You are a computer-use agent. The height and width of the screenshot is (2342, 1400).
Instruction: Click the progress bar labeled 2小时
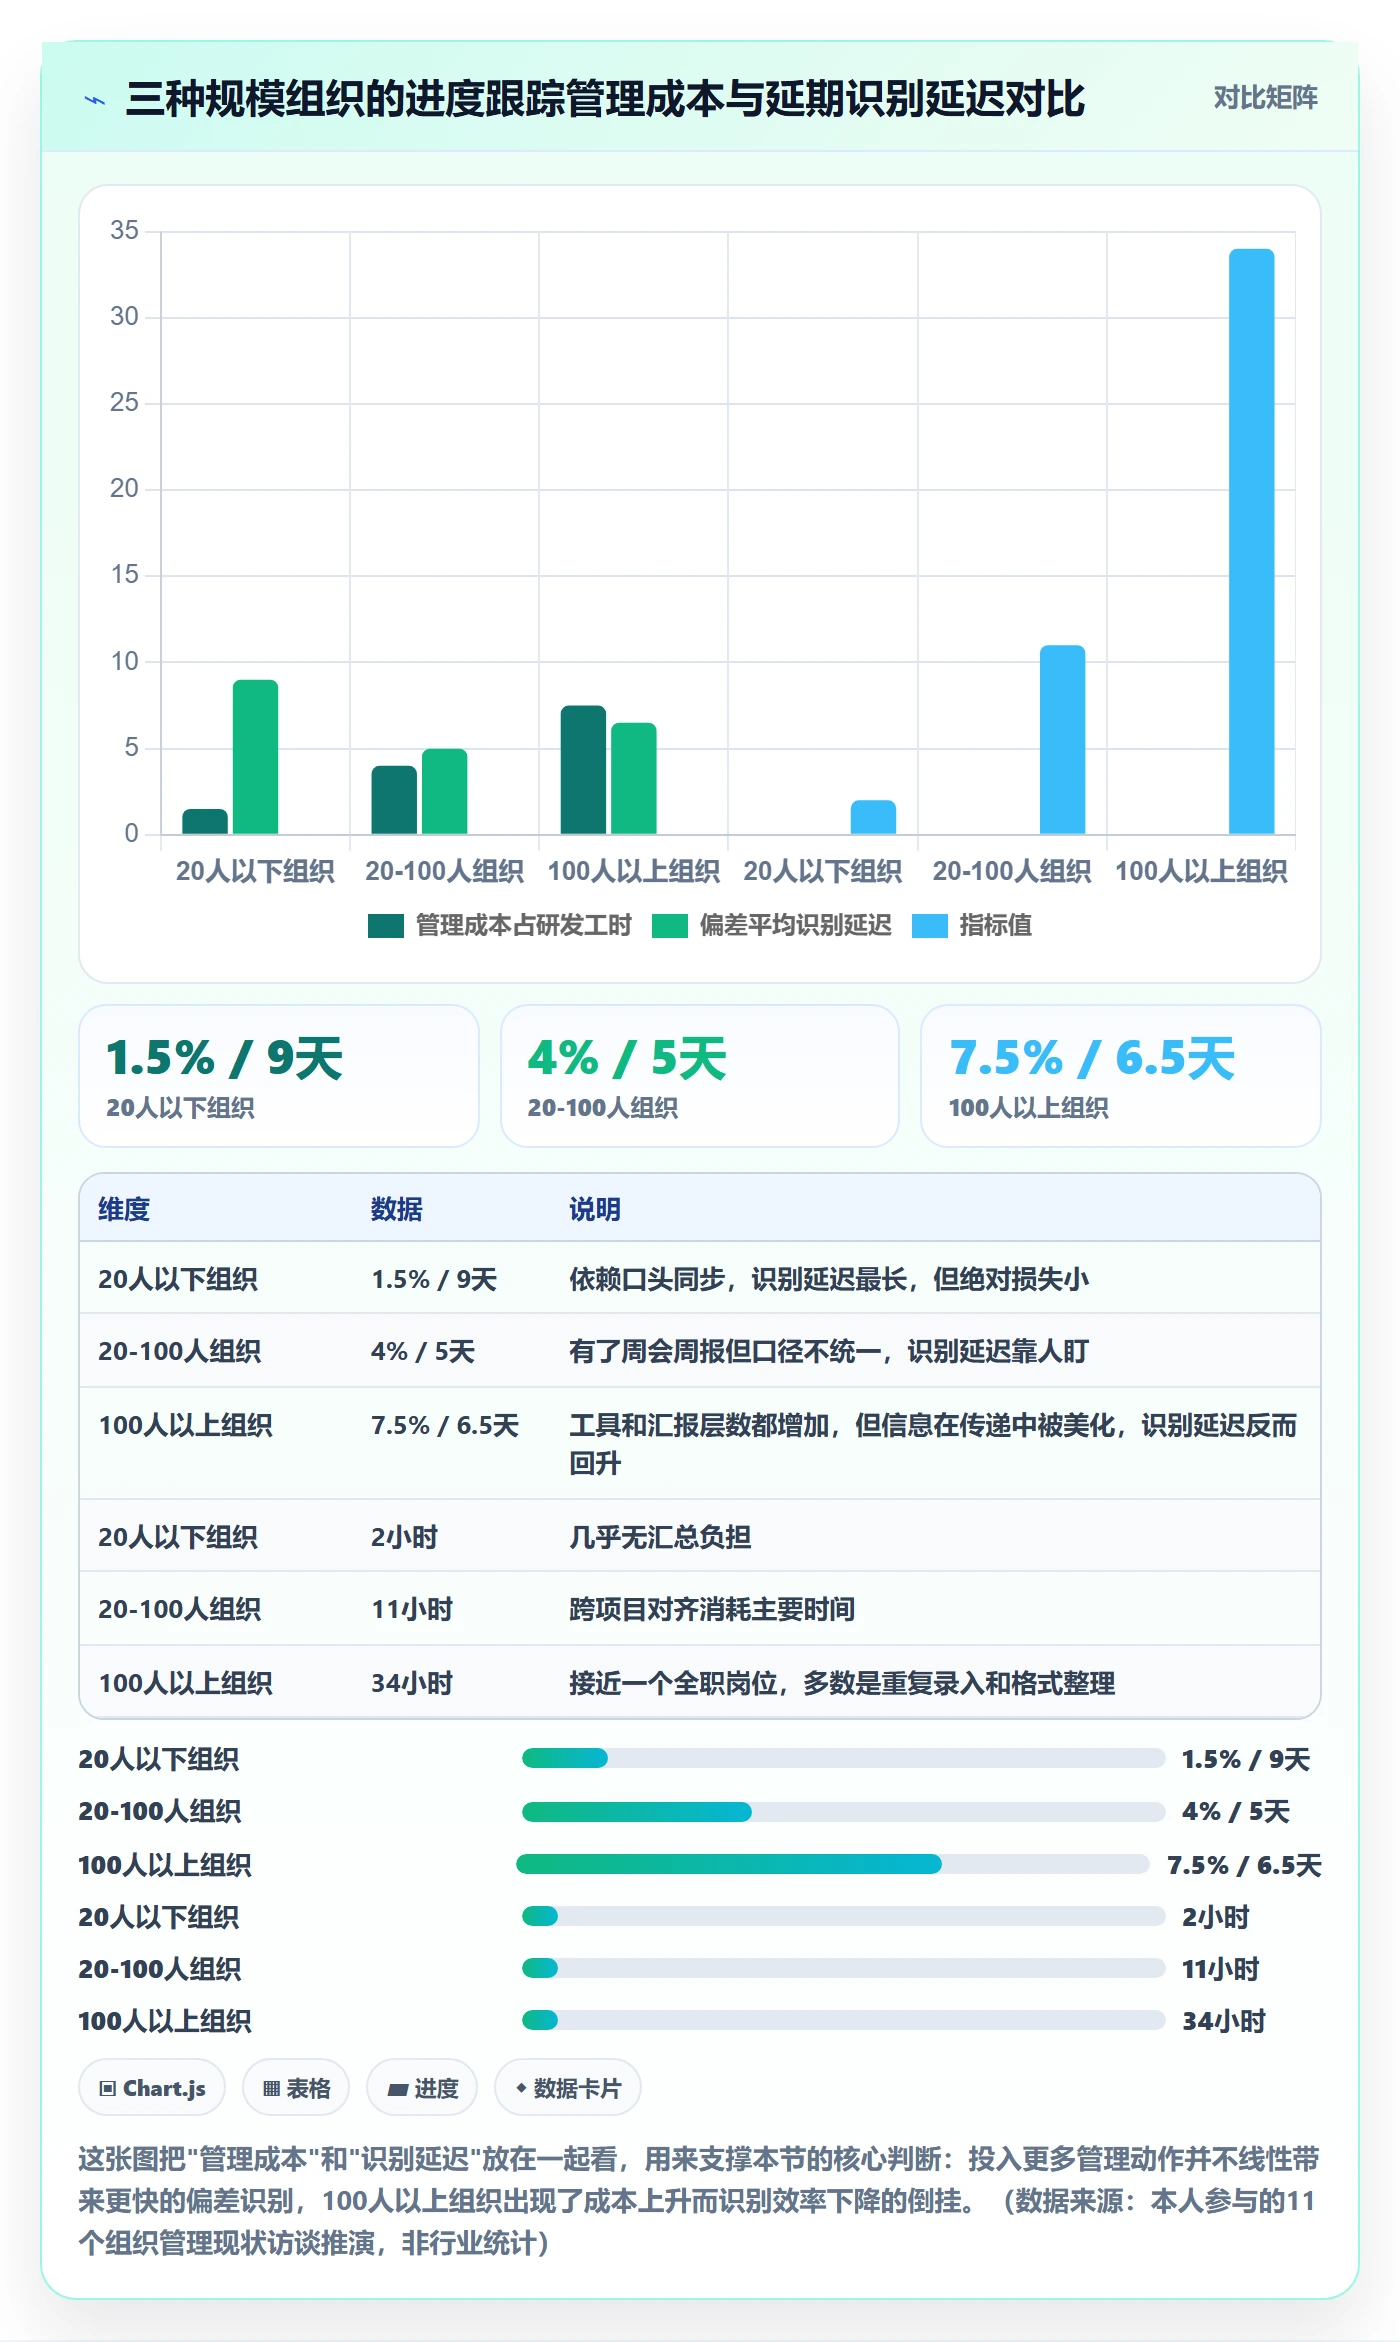[843, 1916]
